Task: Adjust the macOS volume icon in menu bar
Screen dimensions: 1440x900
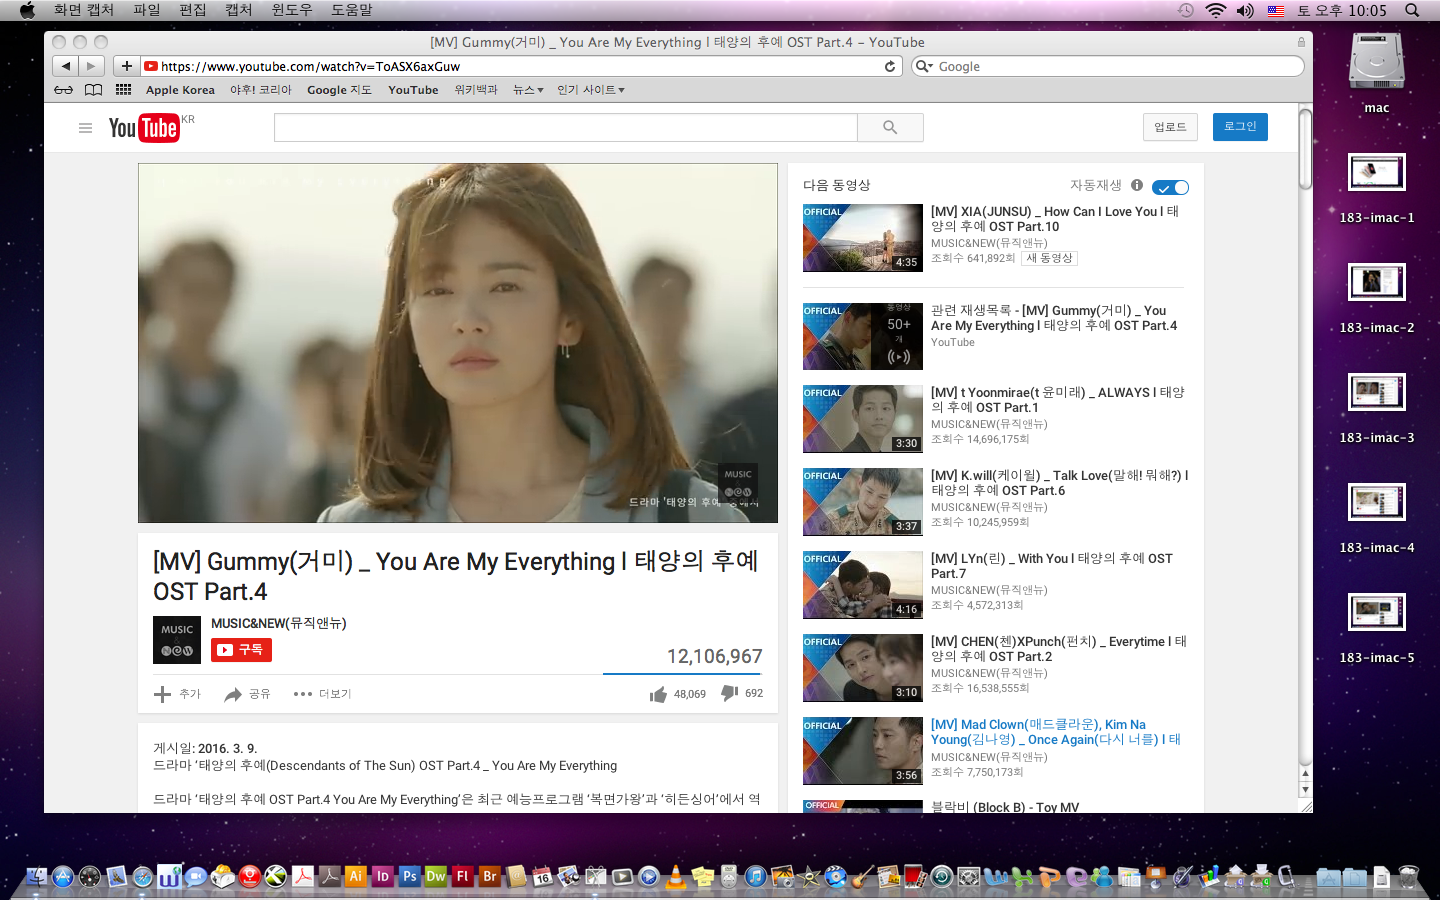Action: (x=1245, y=10)
